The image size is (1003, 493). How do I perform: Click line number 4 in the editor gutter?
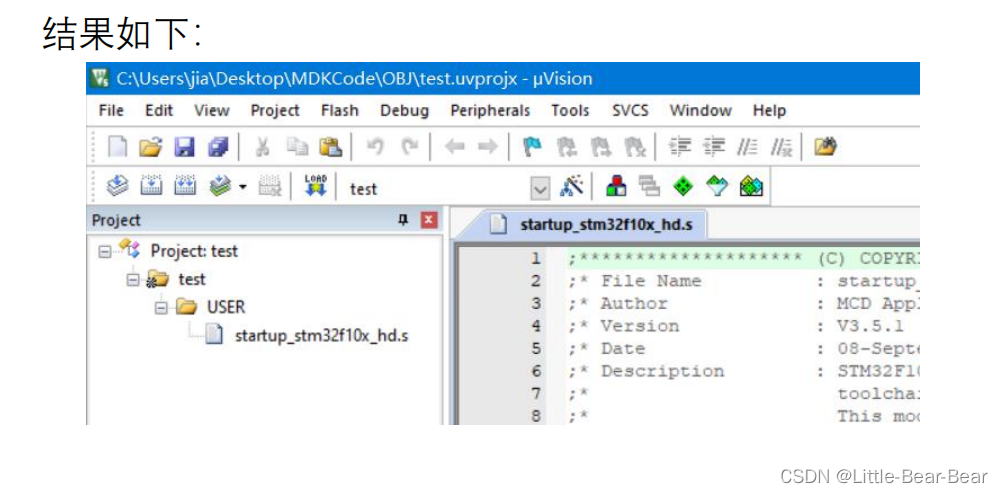pyautogui.click(x=536, y=326)
